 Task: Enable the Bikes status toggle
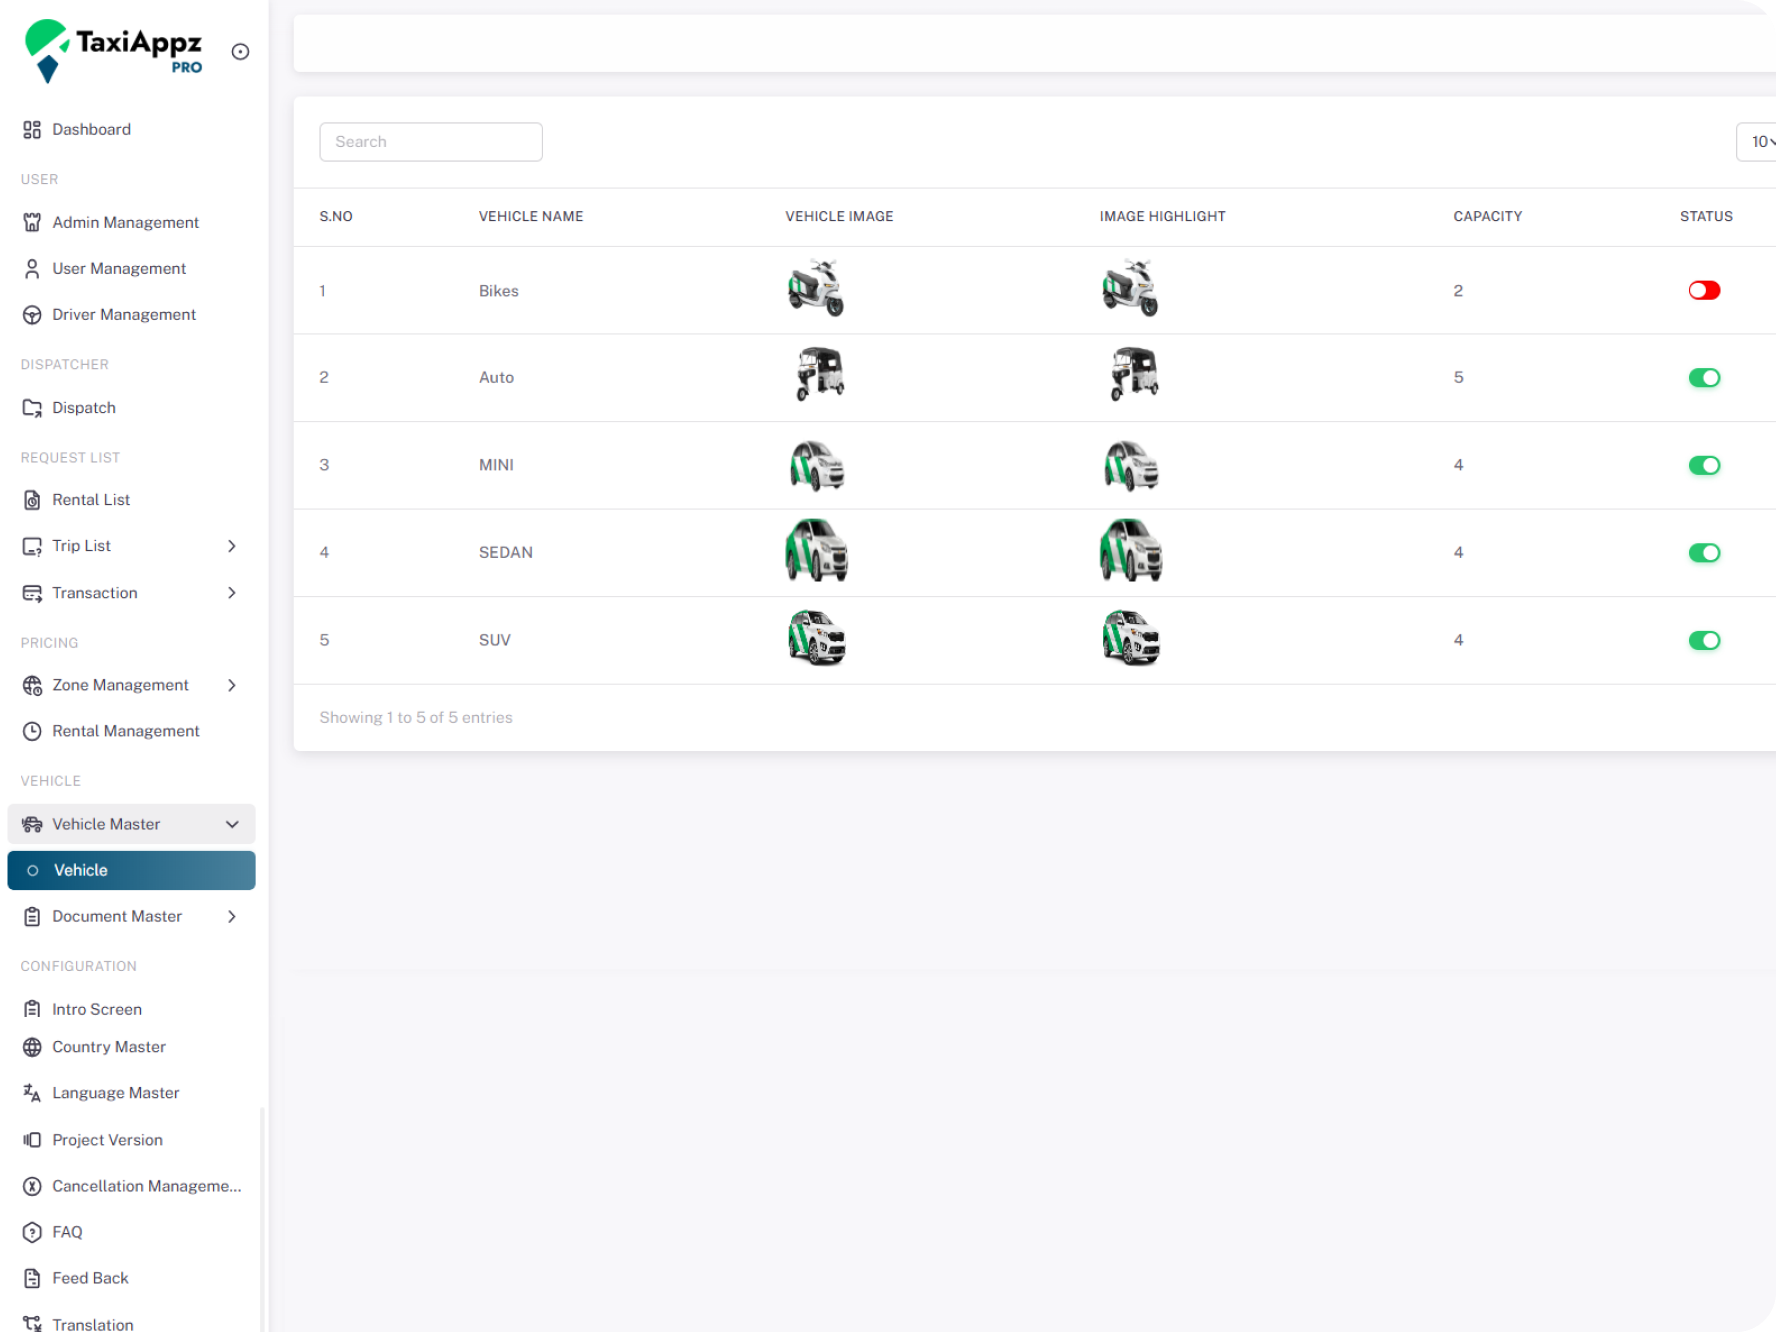[1704, 291]
